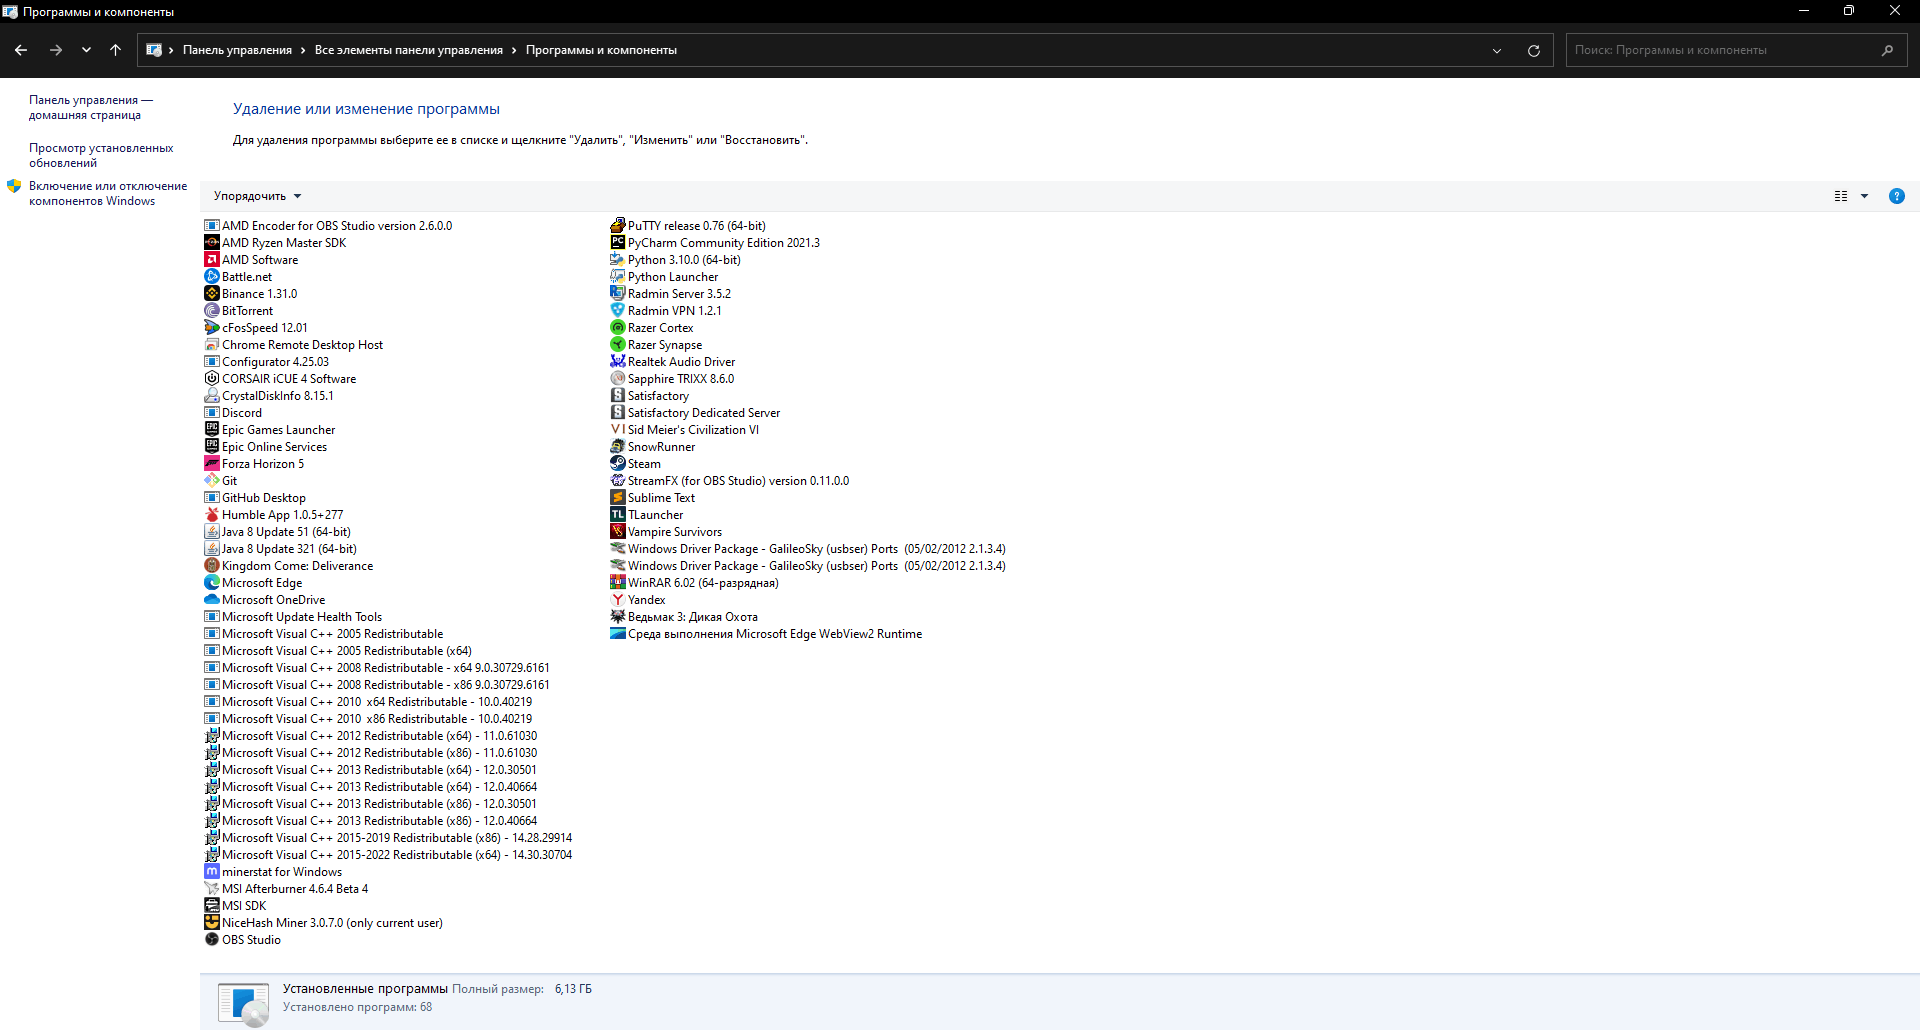Image resolution: width=1920 pixels, height=1030 pixels.
Task: Click the Steam program icon
Action: pyautogui.click(x=617, y=464)
